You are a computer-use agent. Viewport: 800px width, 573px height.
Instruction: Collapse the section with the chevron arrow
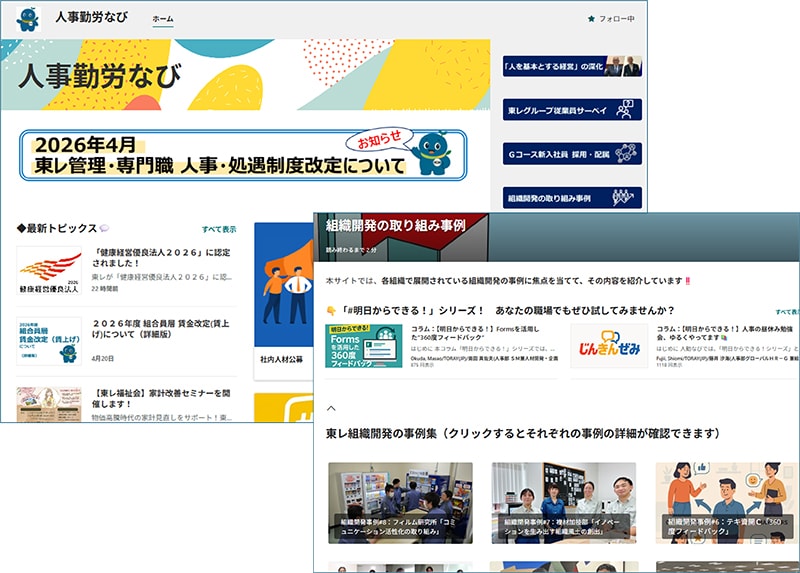331,408
